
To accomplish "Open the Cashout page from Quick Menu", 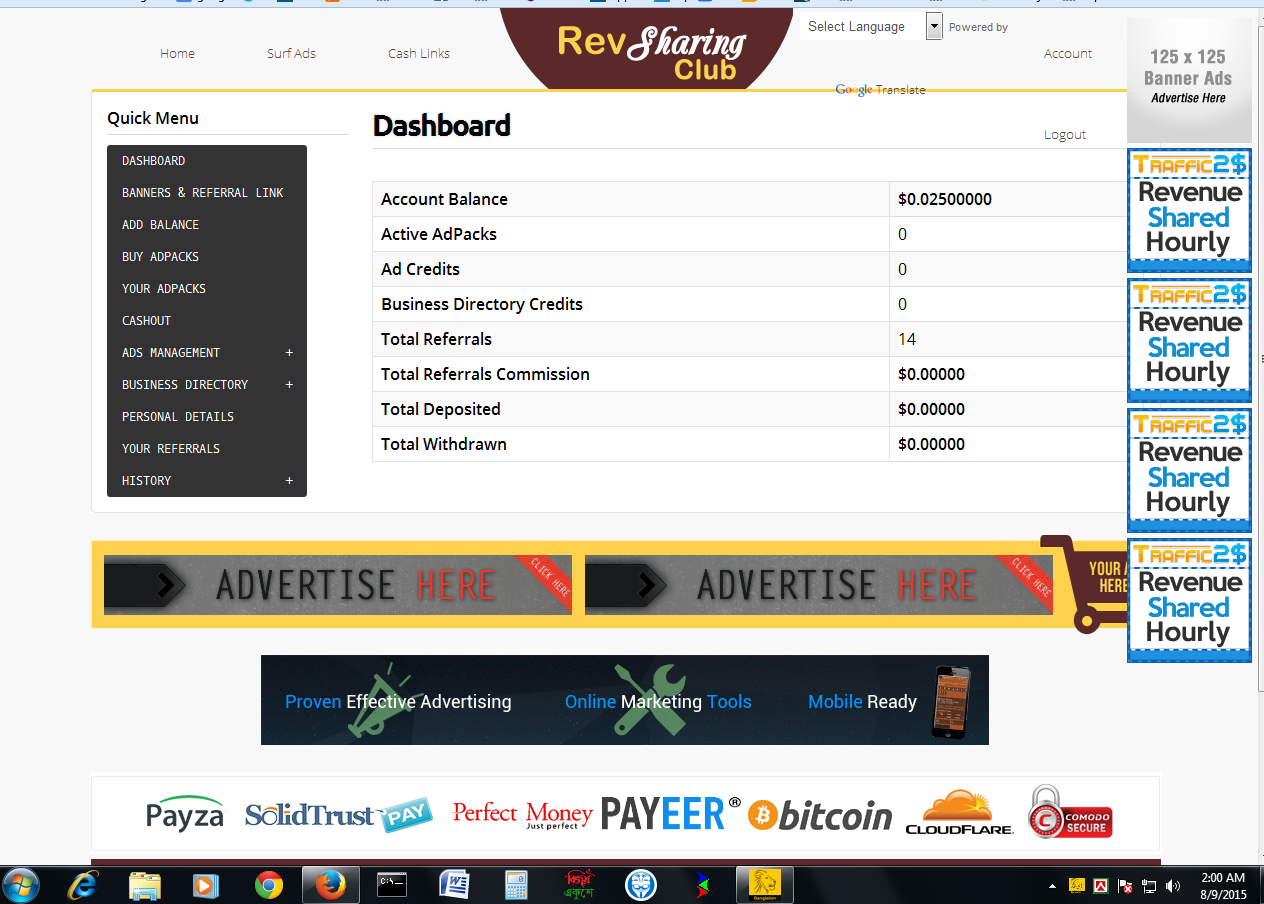I will pos(146,321).
